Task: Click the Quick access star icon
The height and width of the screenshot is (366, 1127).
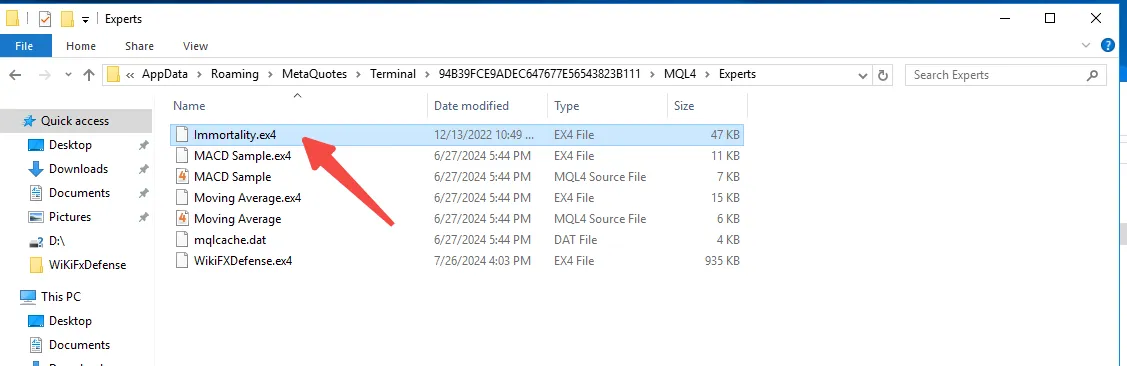Action: point(28,121)
